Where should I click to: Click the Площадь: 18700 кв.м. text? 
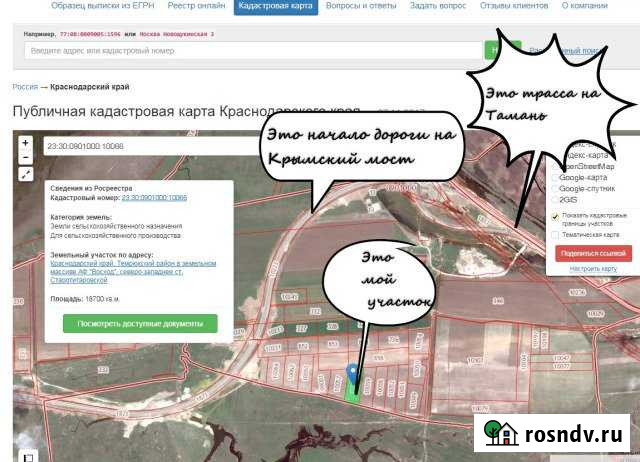[x=85, y=299]
